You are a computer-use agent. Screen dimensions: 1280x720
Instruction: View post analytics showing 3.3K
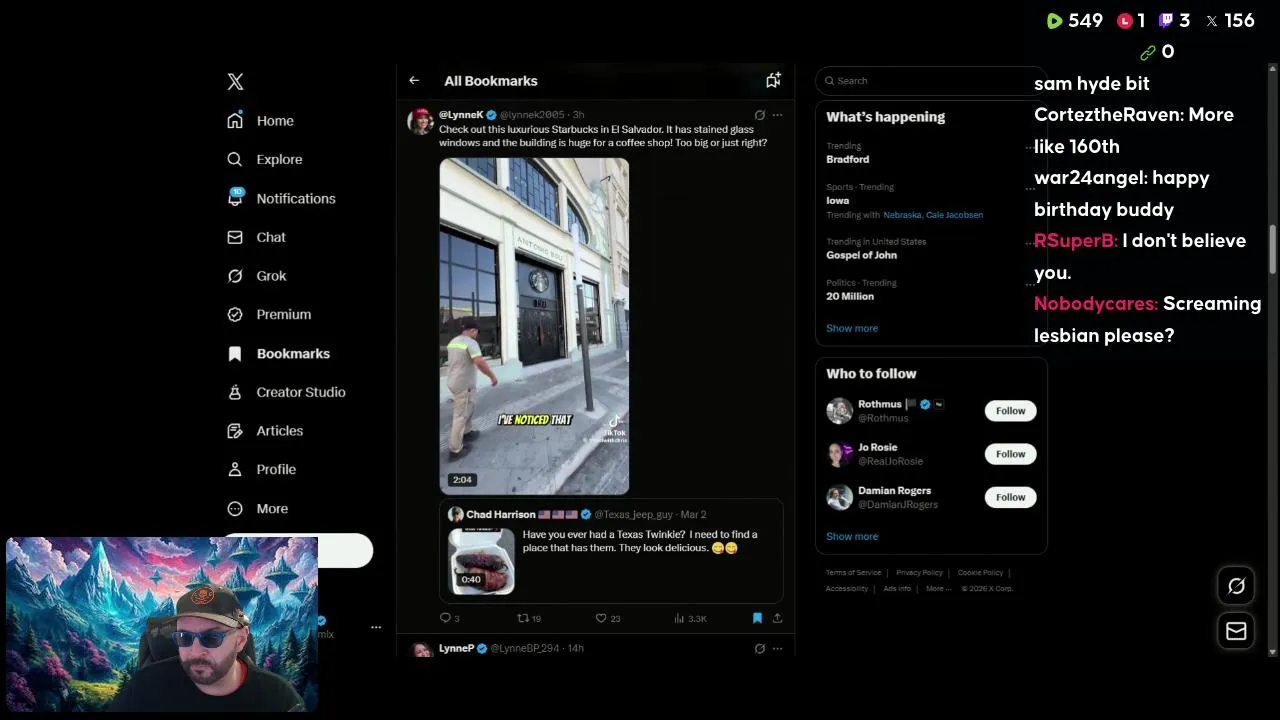pos(690,618)
